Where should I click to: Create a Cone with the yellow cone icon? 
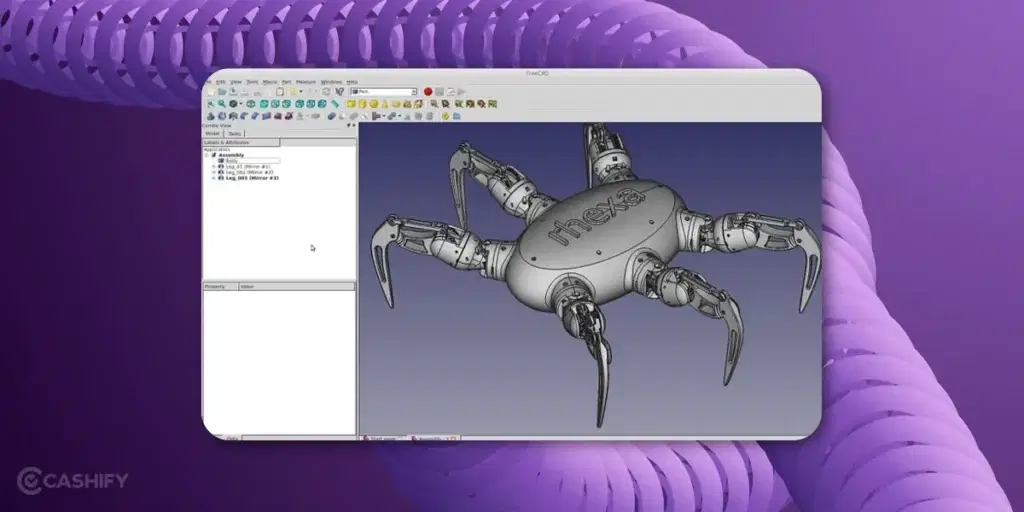pos(385,104)
